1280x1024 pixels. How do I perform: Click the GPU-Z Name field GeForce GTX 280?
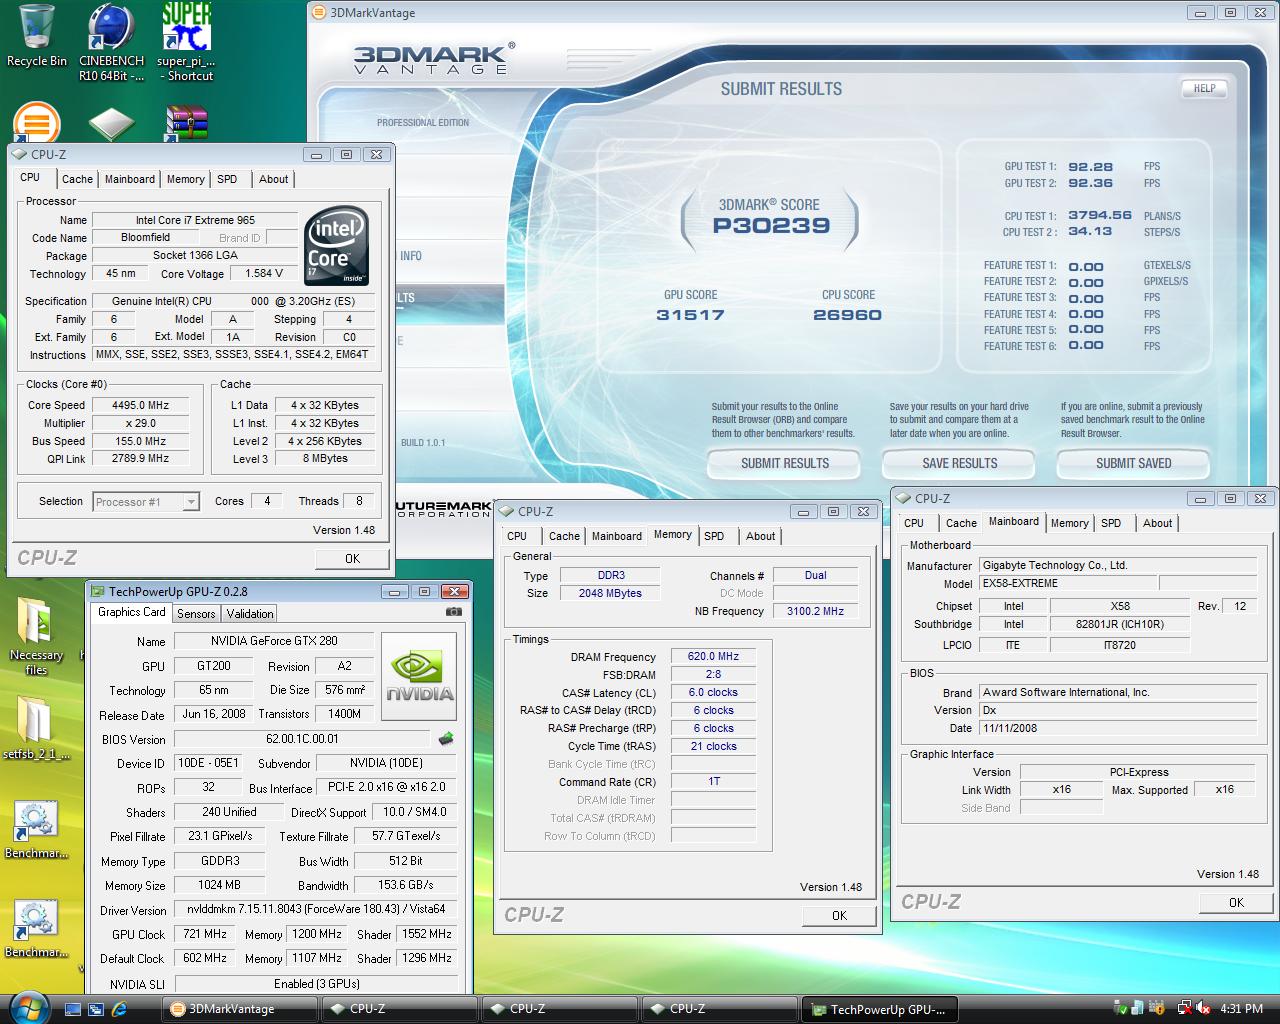pyautogui.click(x=274, y=641)
